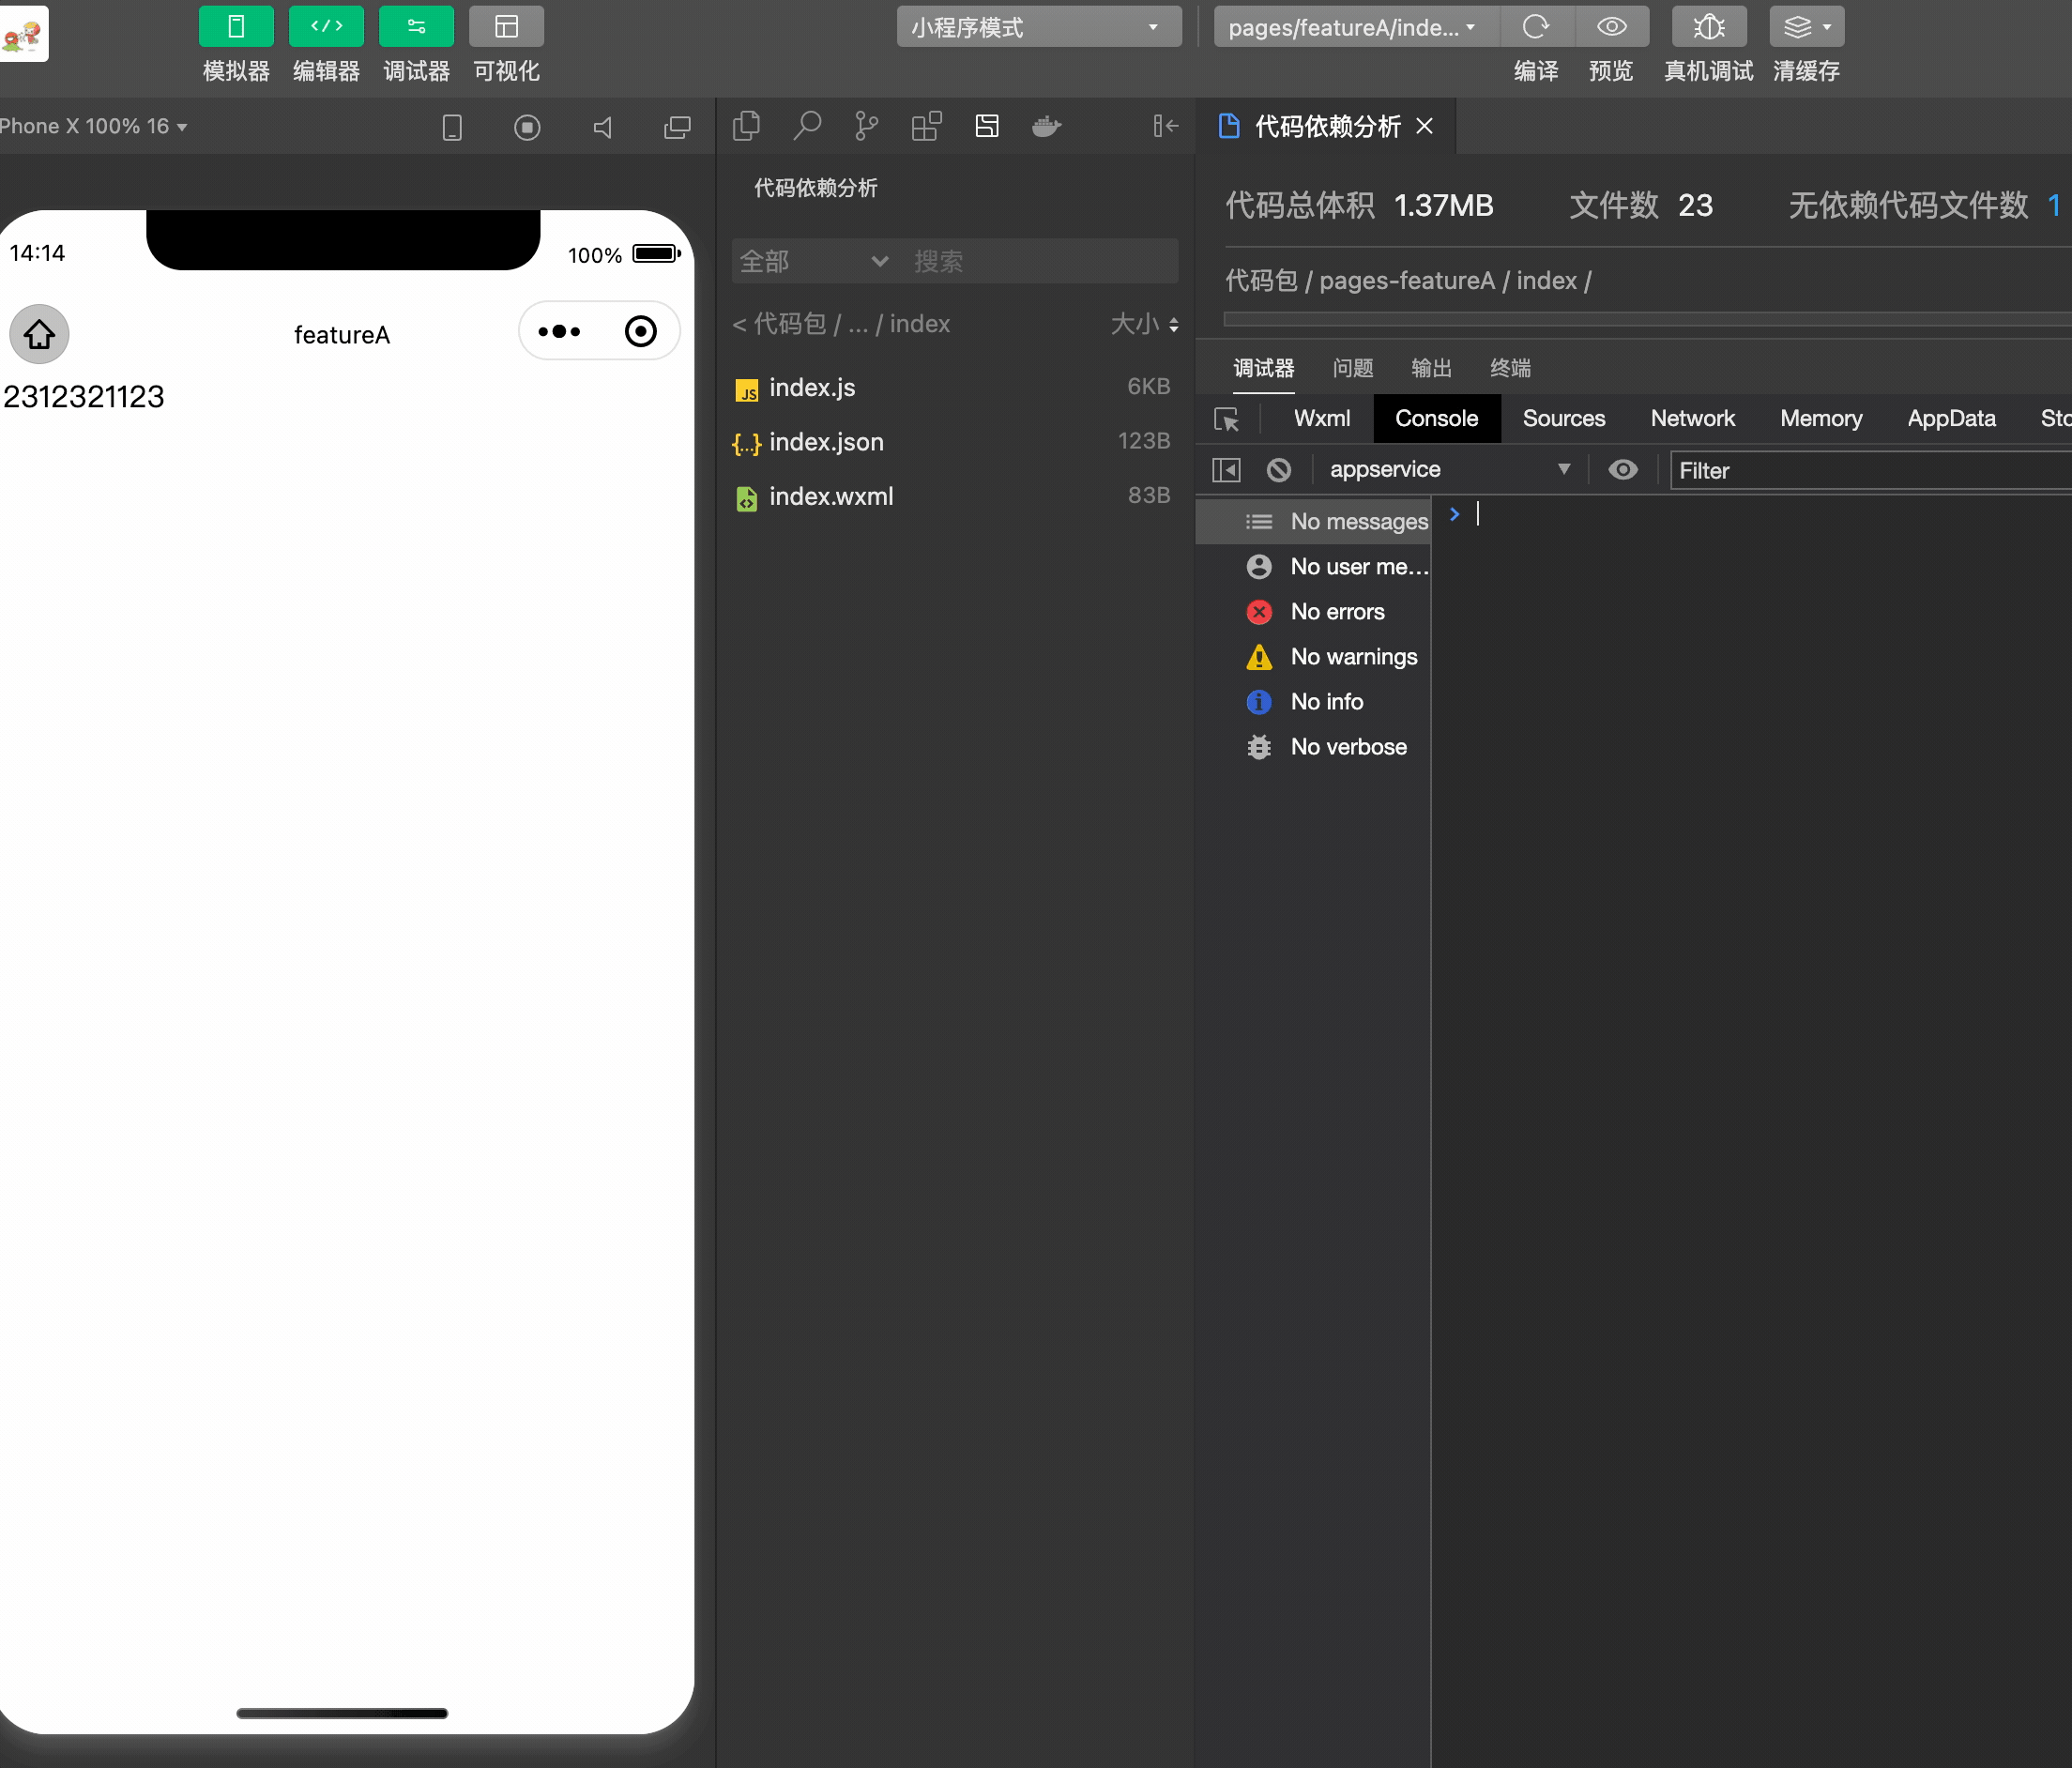Select the element inspector arrow icon
Viewport: 2072px width, 1768px height.
click(1226, 419)
